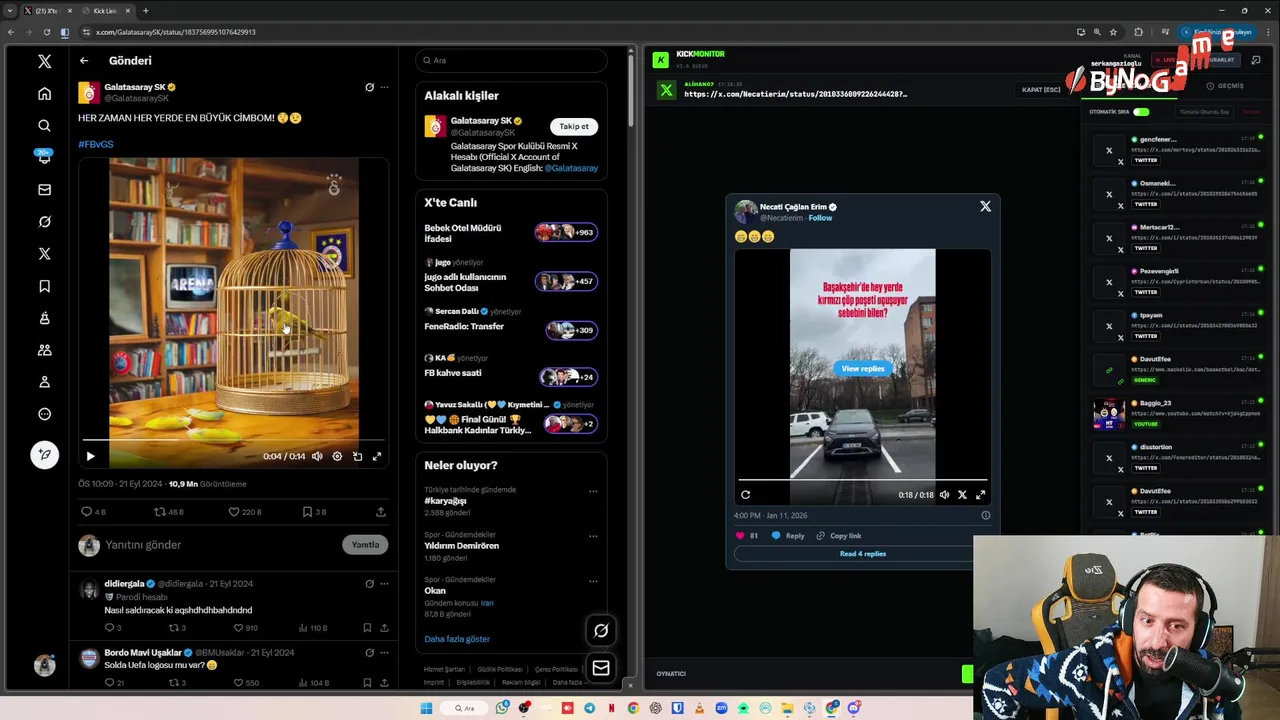
Task: Open more options on Bordo Mavi Uşaklar reply
Action: pyautogui.click(x=384, y=653)
